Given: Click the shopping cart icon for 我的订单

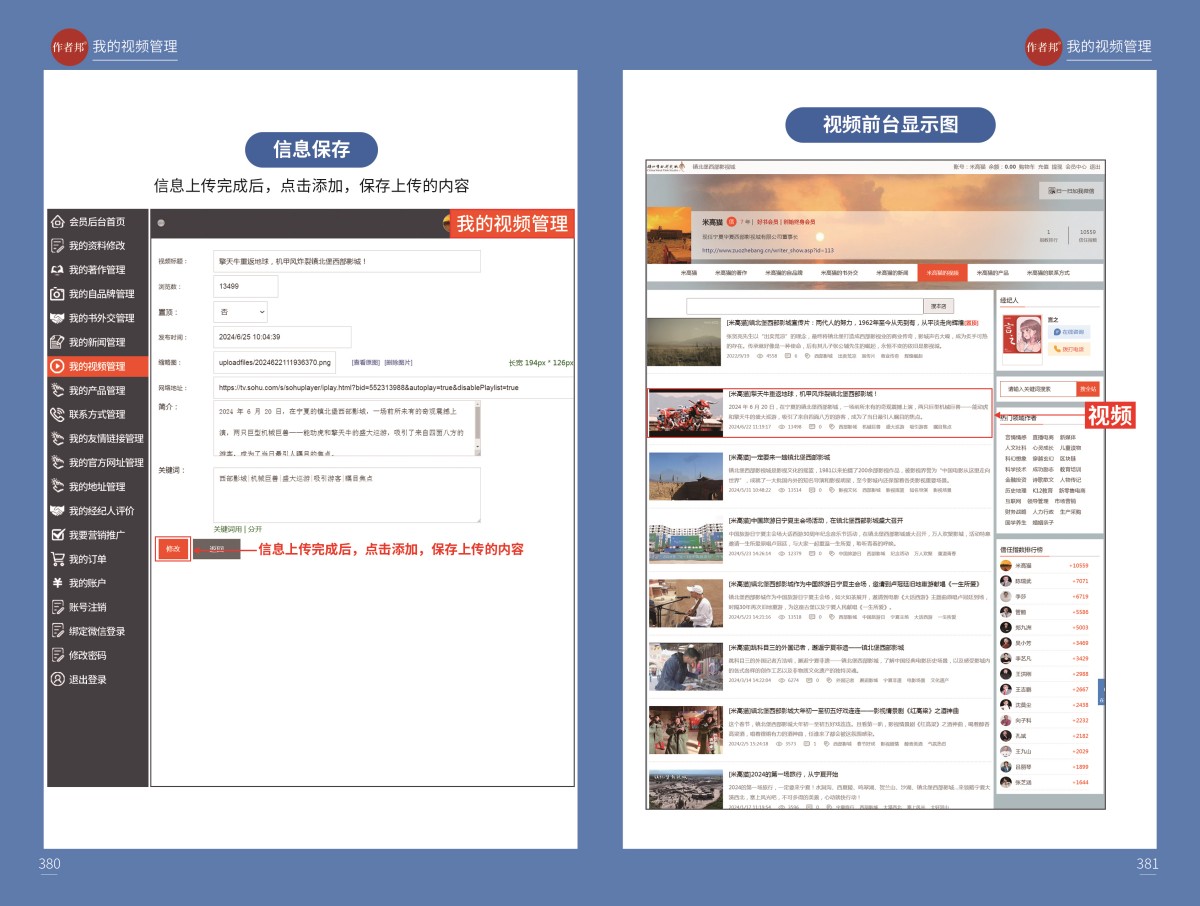Looking at the screenshot, I should [x=58, y=559].
